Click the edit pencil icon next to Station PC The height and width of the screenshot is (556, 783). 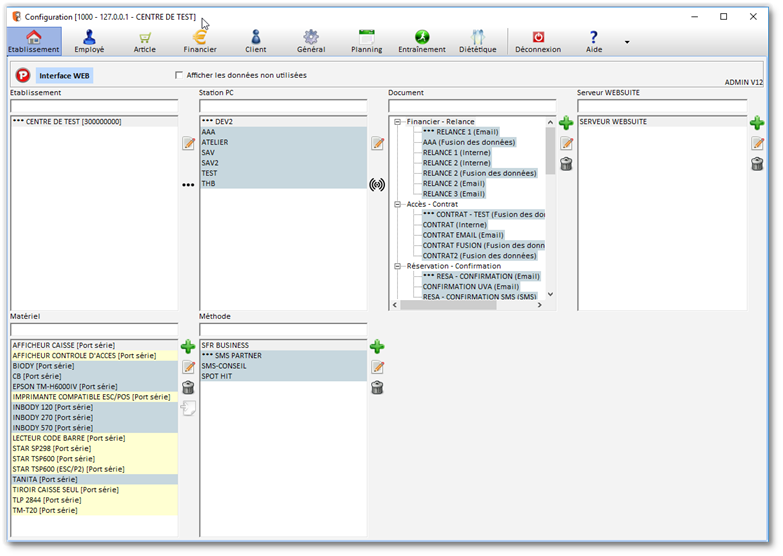(377, 144)
